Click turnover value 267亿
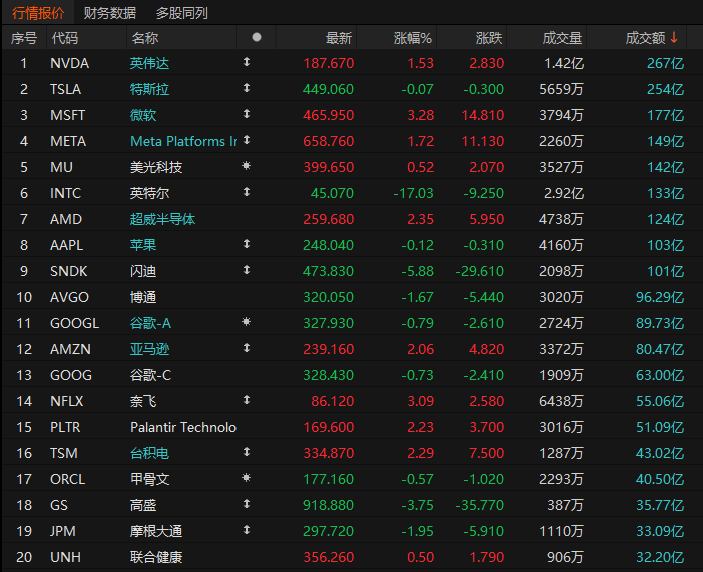Screen dimensions: 703x572 pyautogui.click(x=665, y=63)
